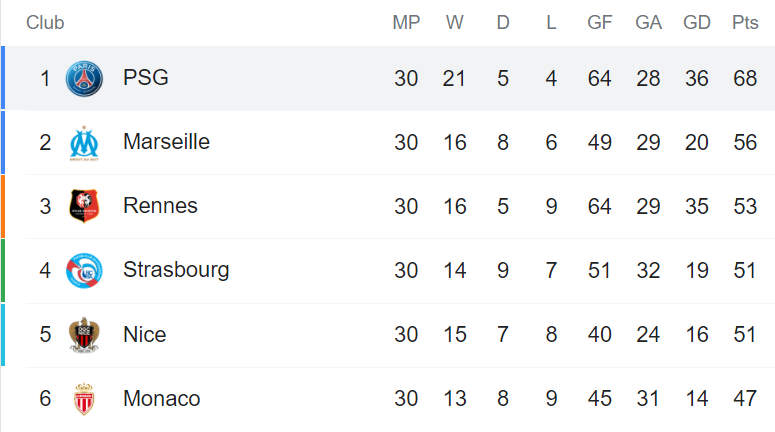Click the Club column header
Image resolution: width=775 pixels, height=432 pixels.
pyautogui.click(x=45, y=23)
